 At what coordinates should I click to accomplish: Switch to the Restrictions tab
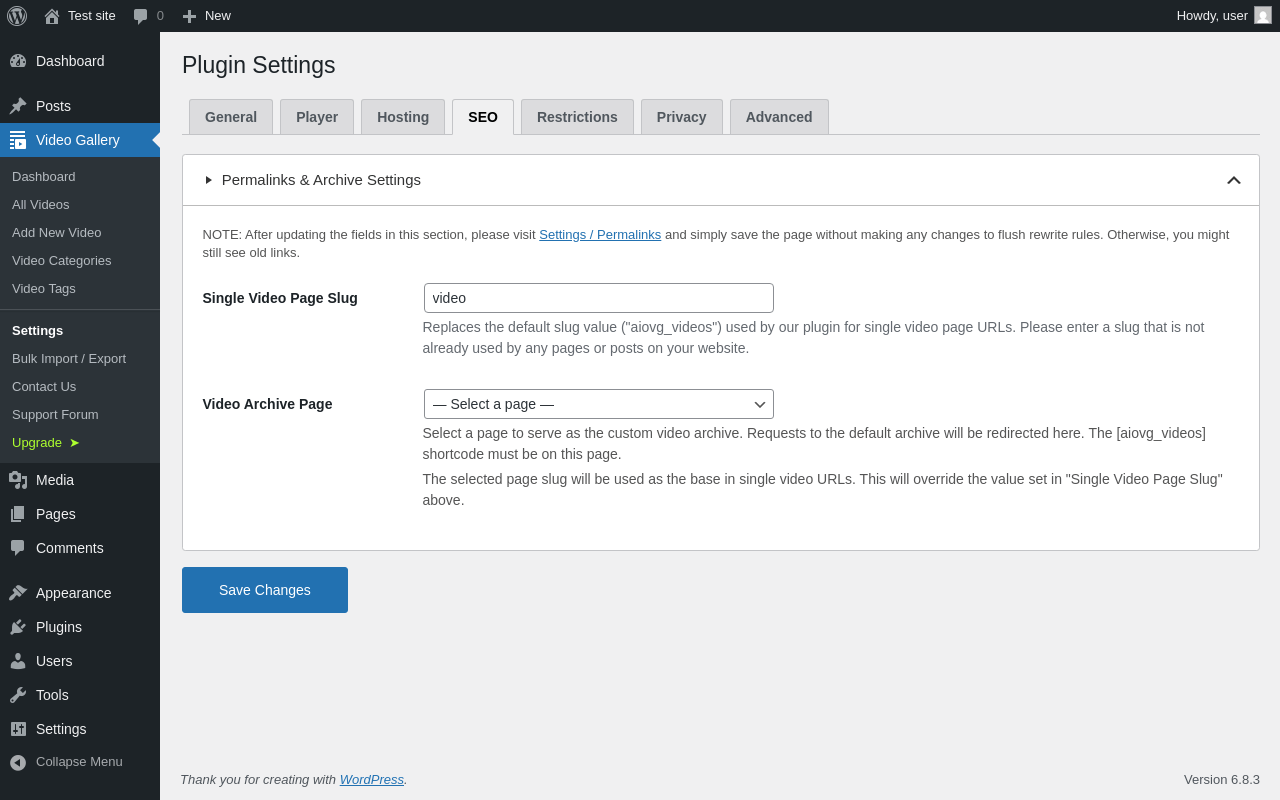[x=577, y=117]
